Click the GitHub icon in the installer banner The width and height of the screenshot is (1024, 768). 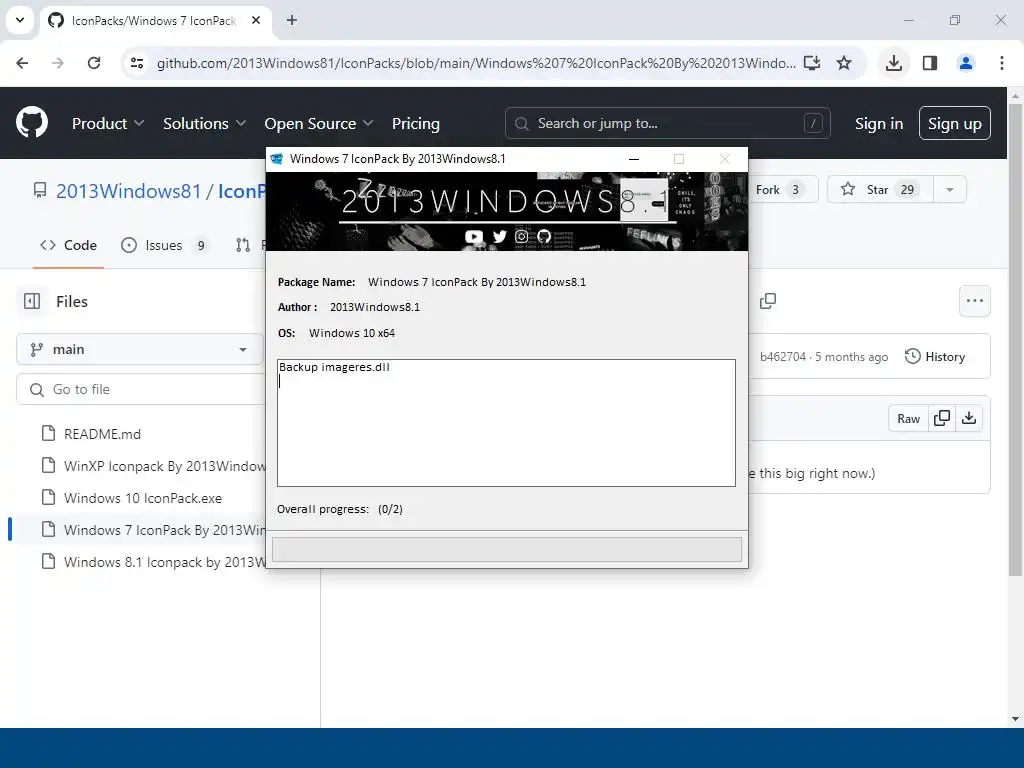coord(544,236)
